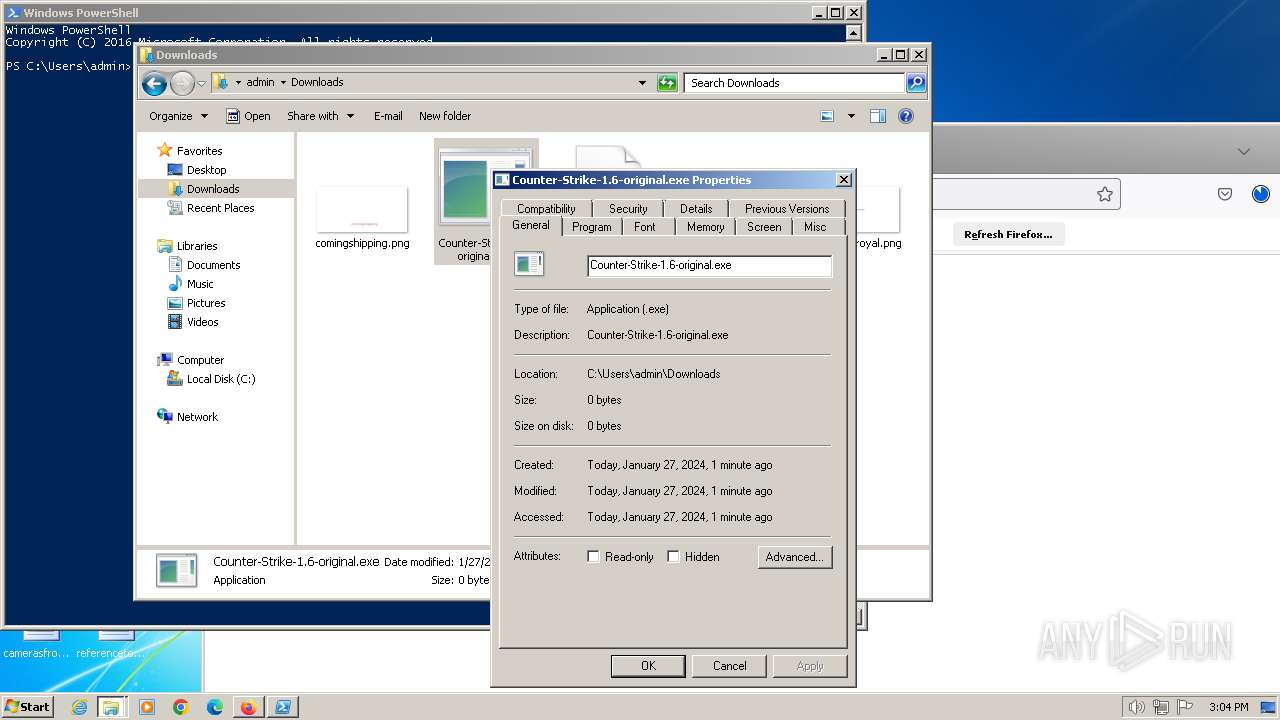Switch to the Misc tab
The width and height of the screenshot is (1280, 720).
click(815, 227)
